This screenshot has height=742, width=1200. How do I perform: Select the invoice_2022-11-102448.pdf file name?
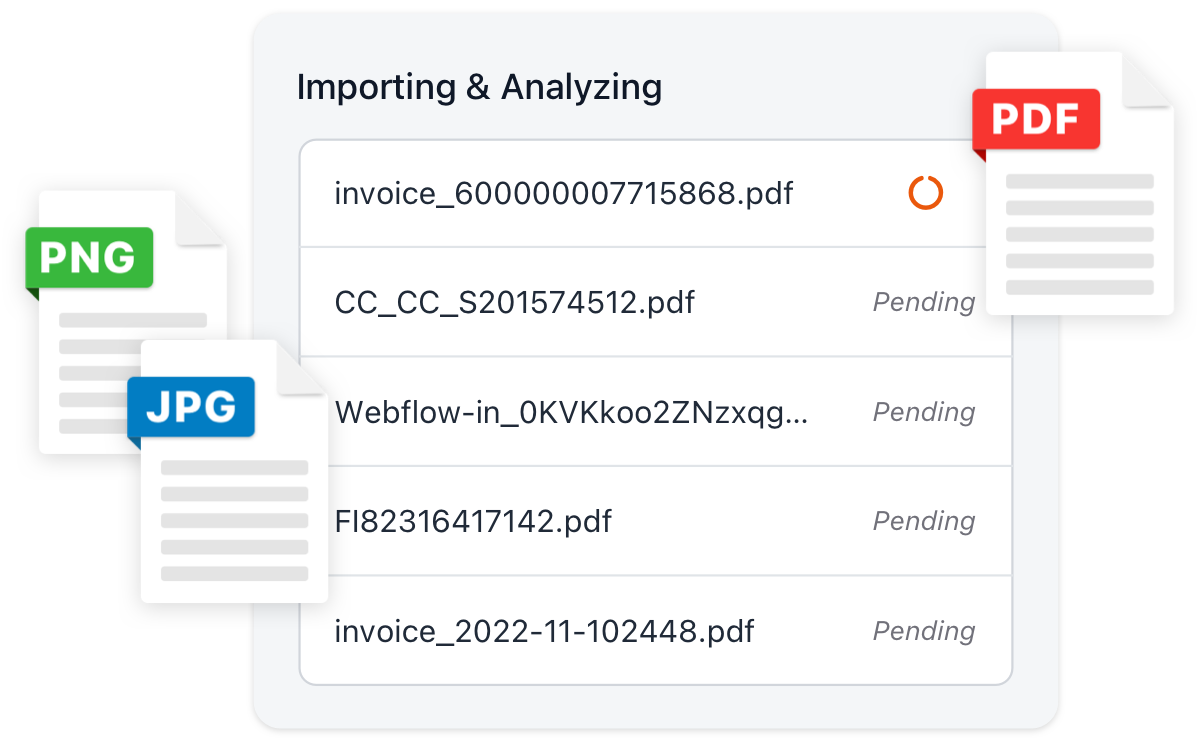click(544, 631)
